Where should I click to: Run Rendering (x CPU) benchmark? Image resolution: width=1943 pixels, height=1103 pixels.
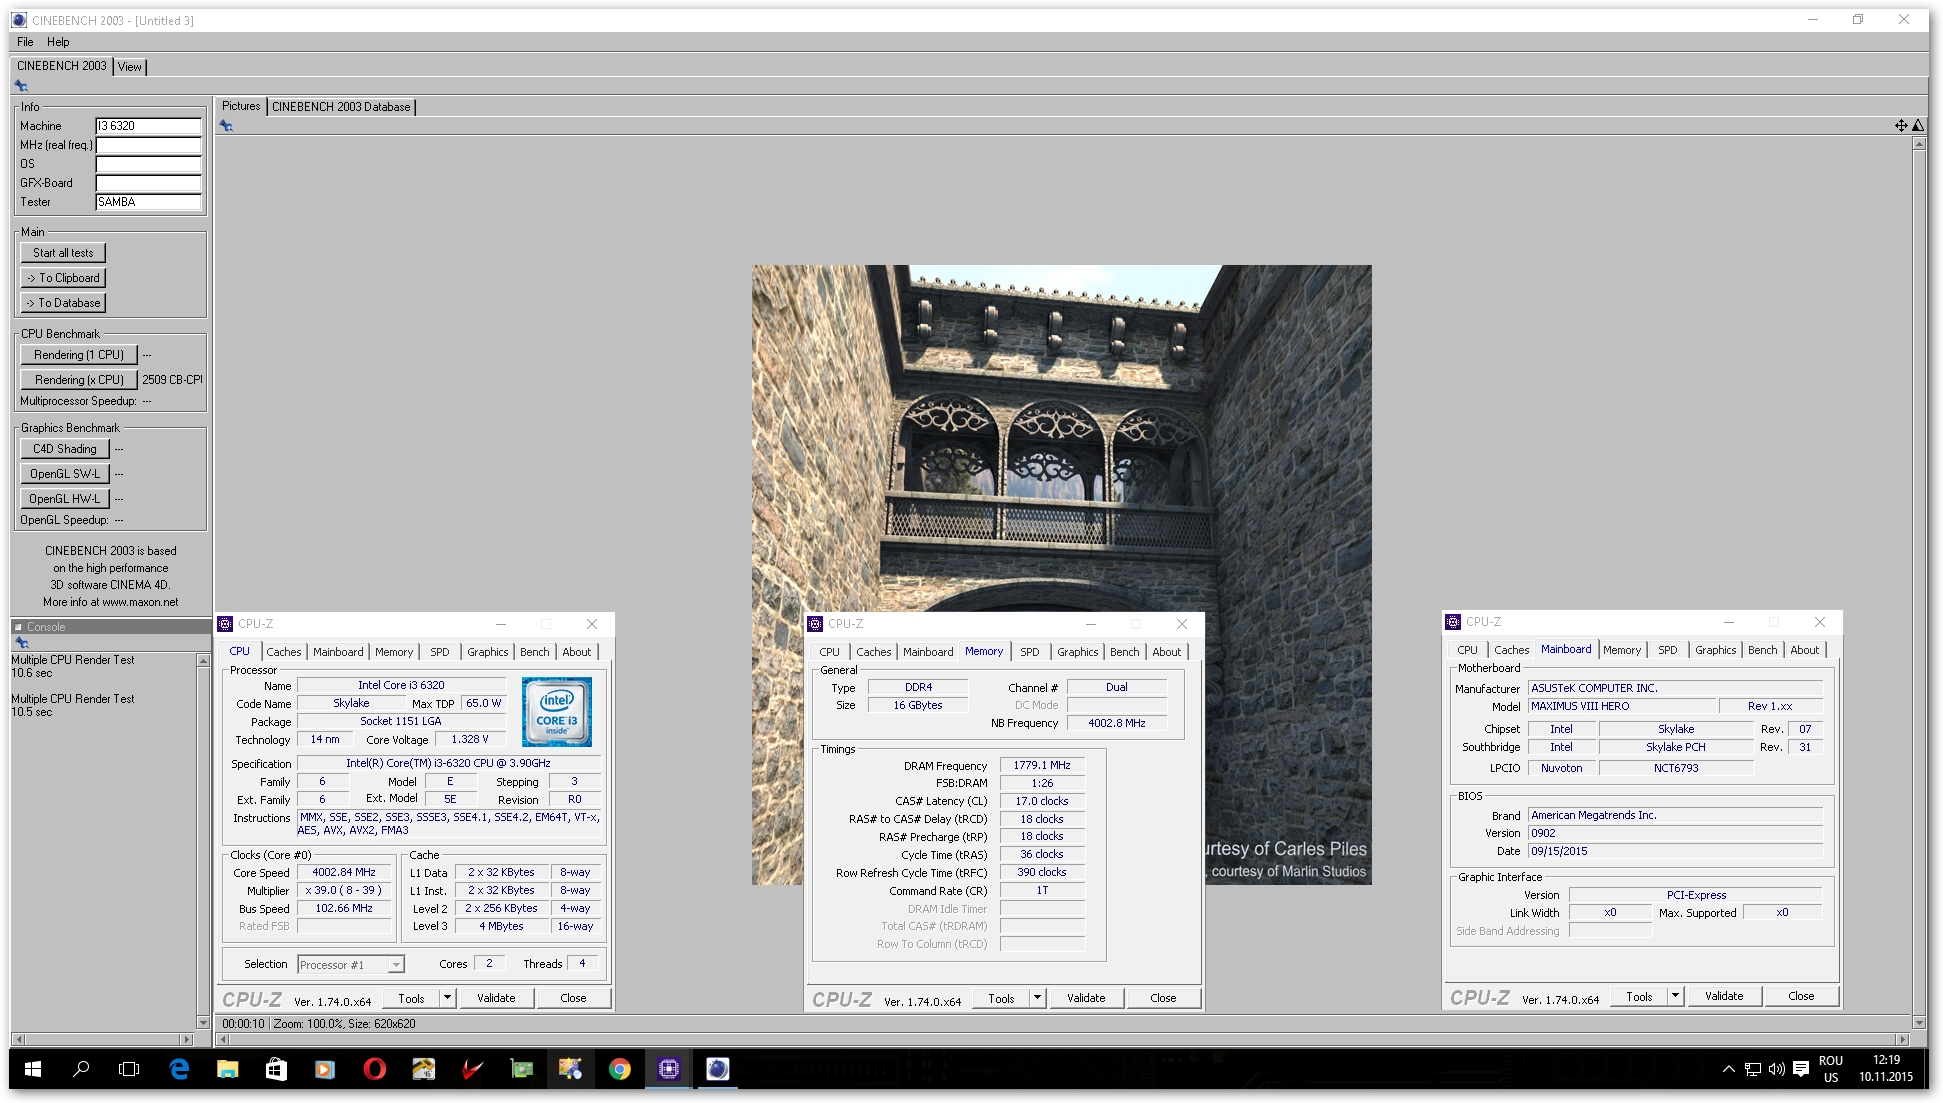(79, 380)
